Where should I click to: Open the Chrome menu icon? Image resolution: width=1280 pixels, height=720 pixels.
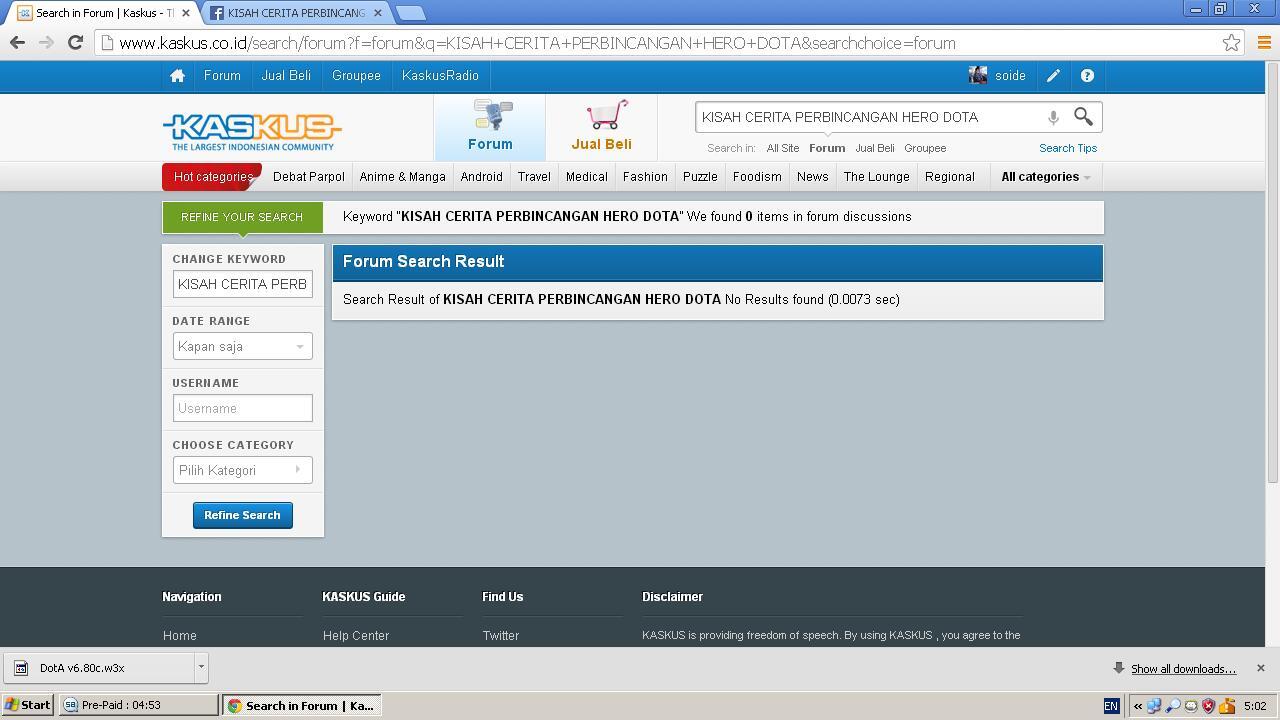coord(1264,43)
